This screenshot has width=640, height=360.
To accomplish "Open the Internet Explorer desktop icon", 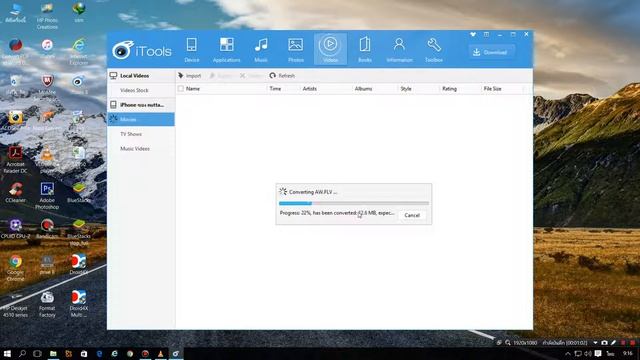I will [78, 52].
